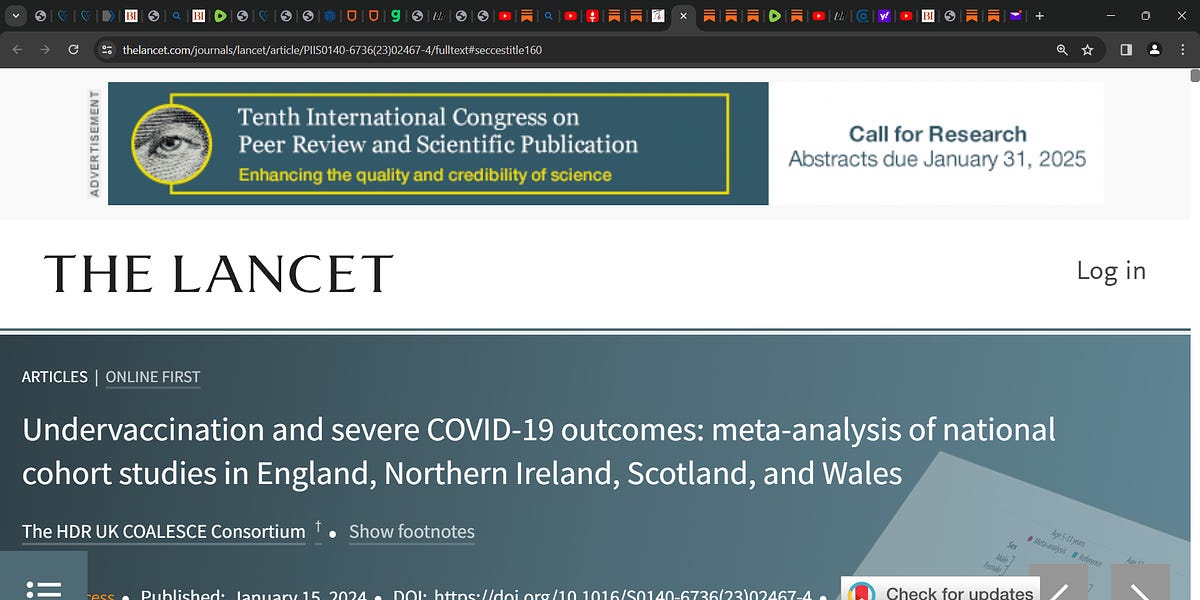Open The HDR UK COALESCE Consortium link

click(x=164, y=531)
